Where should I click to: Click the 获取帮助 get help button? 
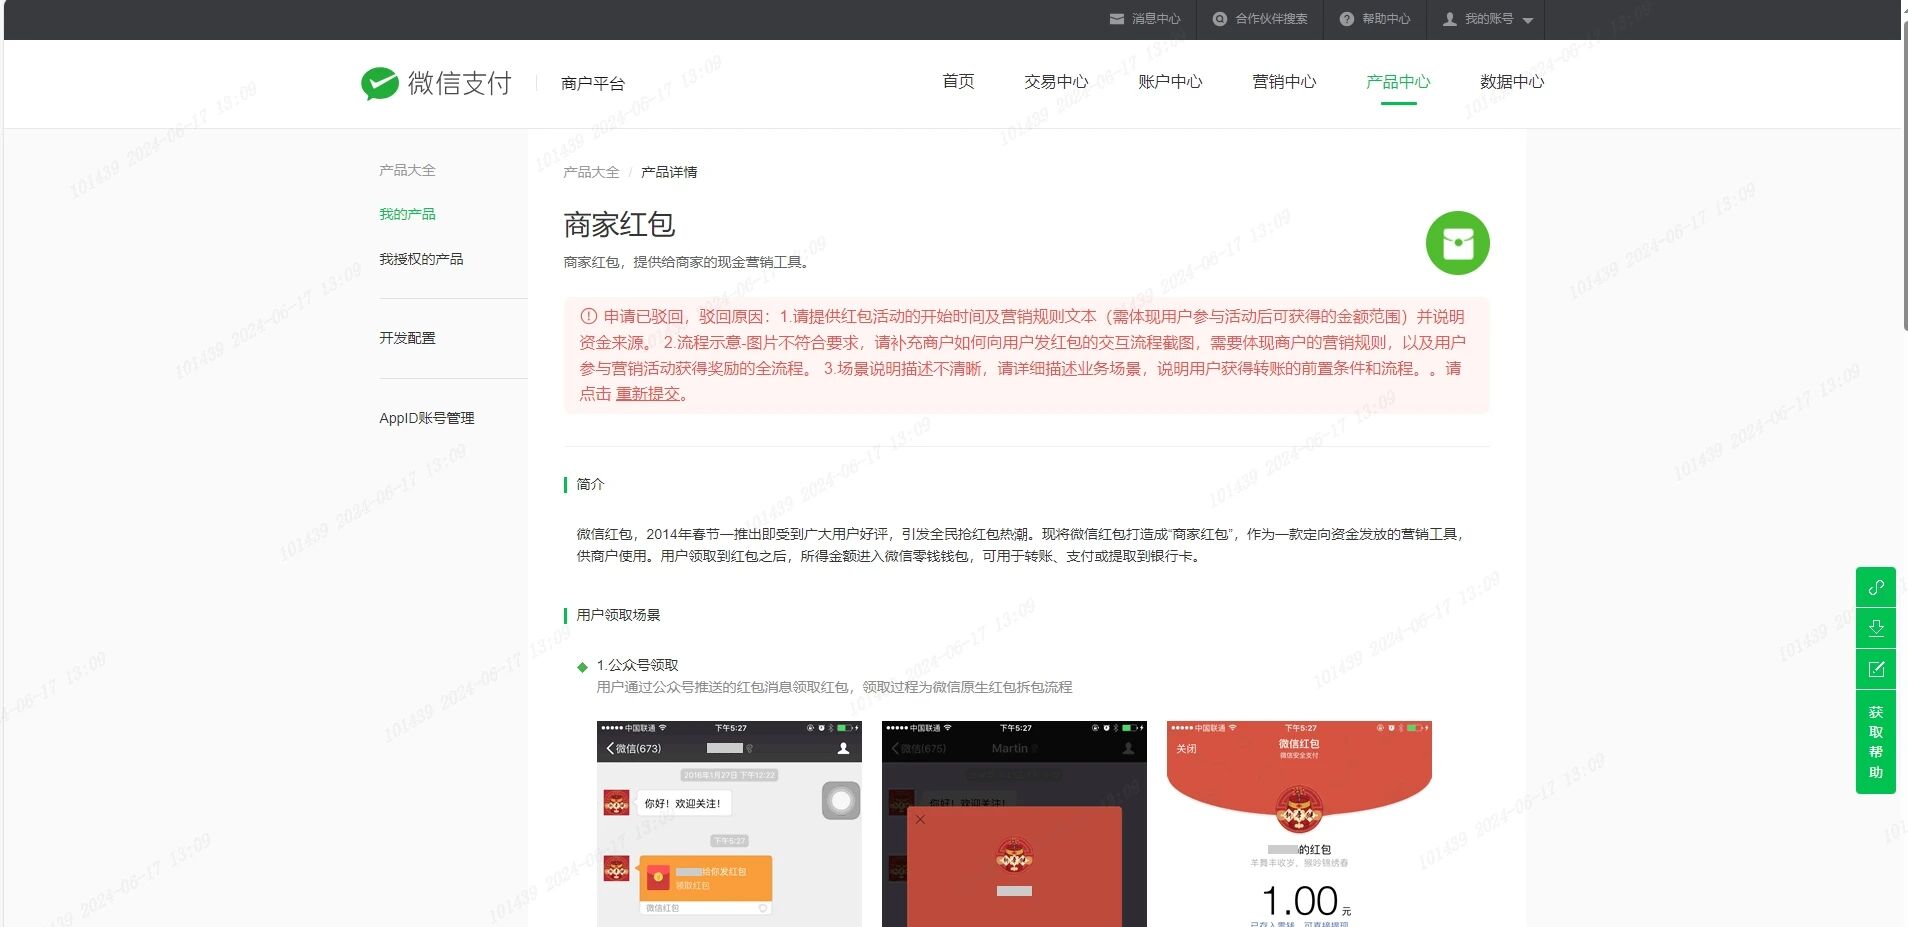click(1876, 742)
